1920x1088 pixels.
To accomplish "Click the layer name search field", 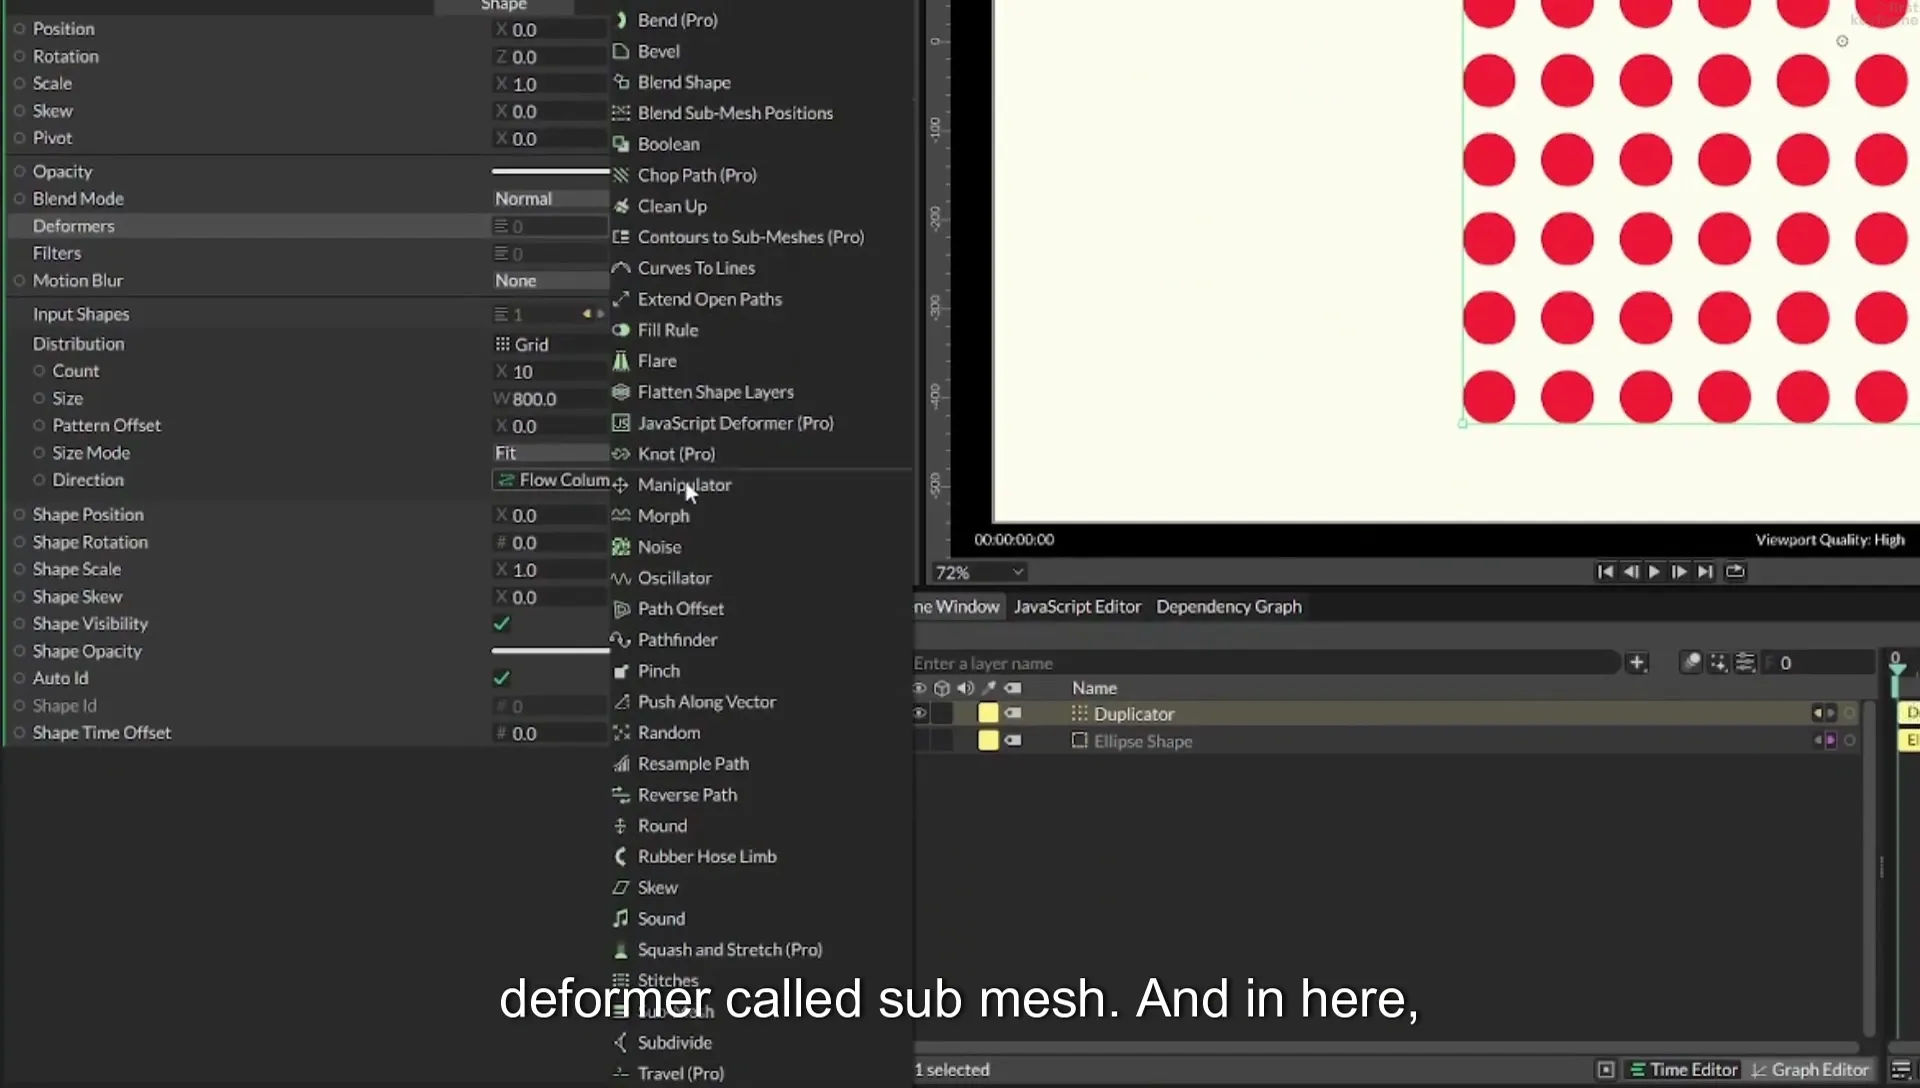I will coord(1265,663).
